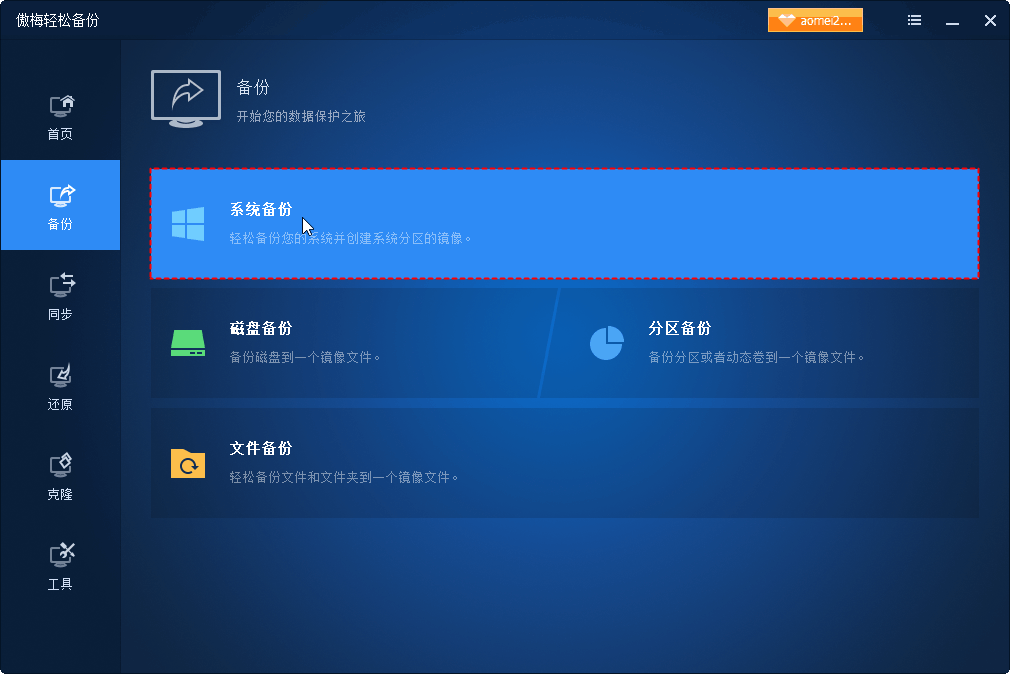Click the yellow folder icon for 文件备份
The width and height of the screenshot is (1010, 674).
coord(188,463)
